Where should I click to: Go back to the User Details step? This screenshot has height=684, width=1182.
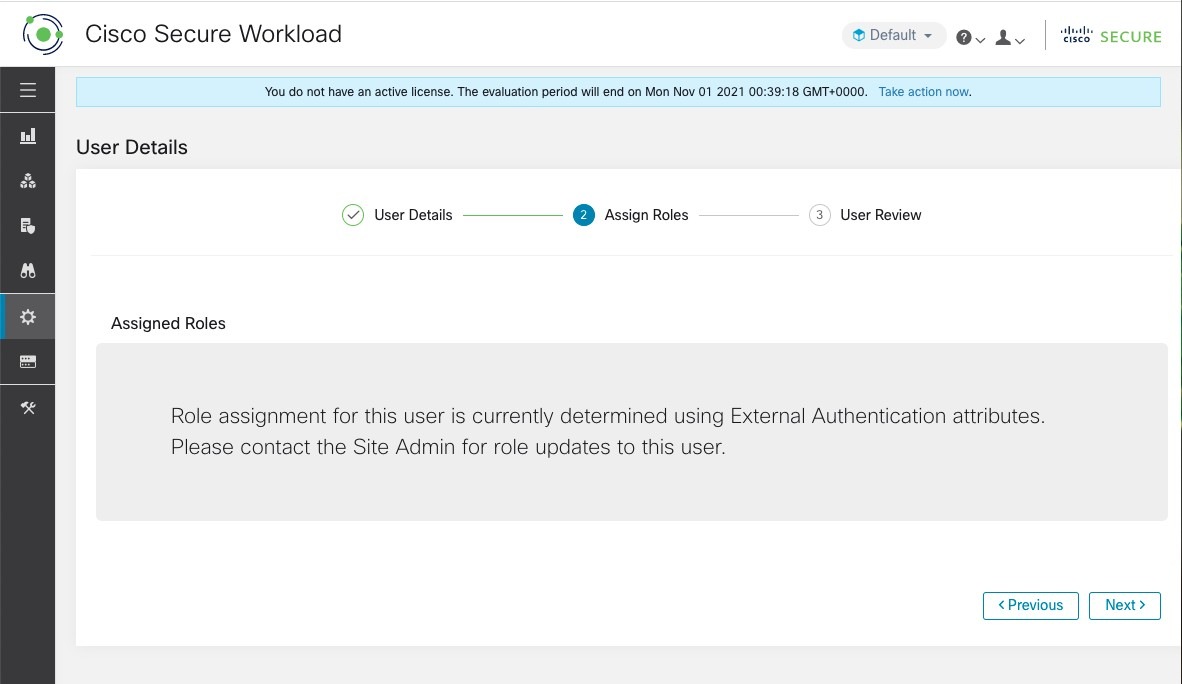pos(412,214)
